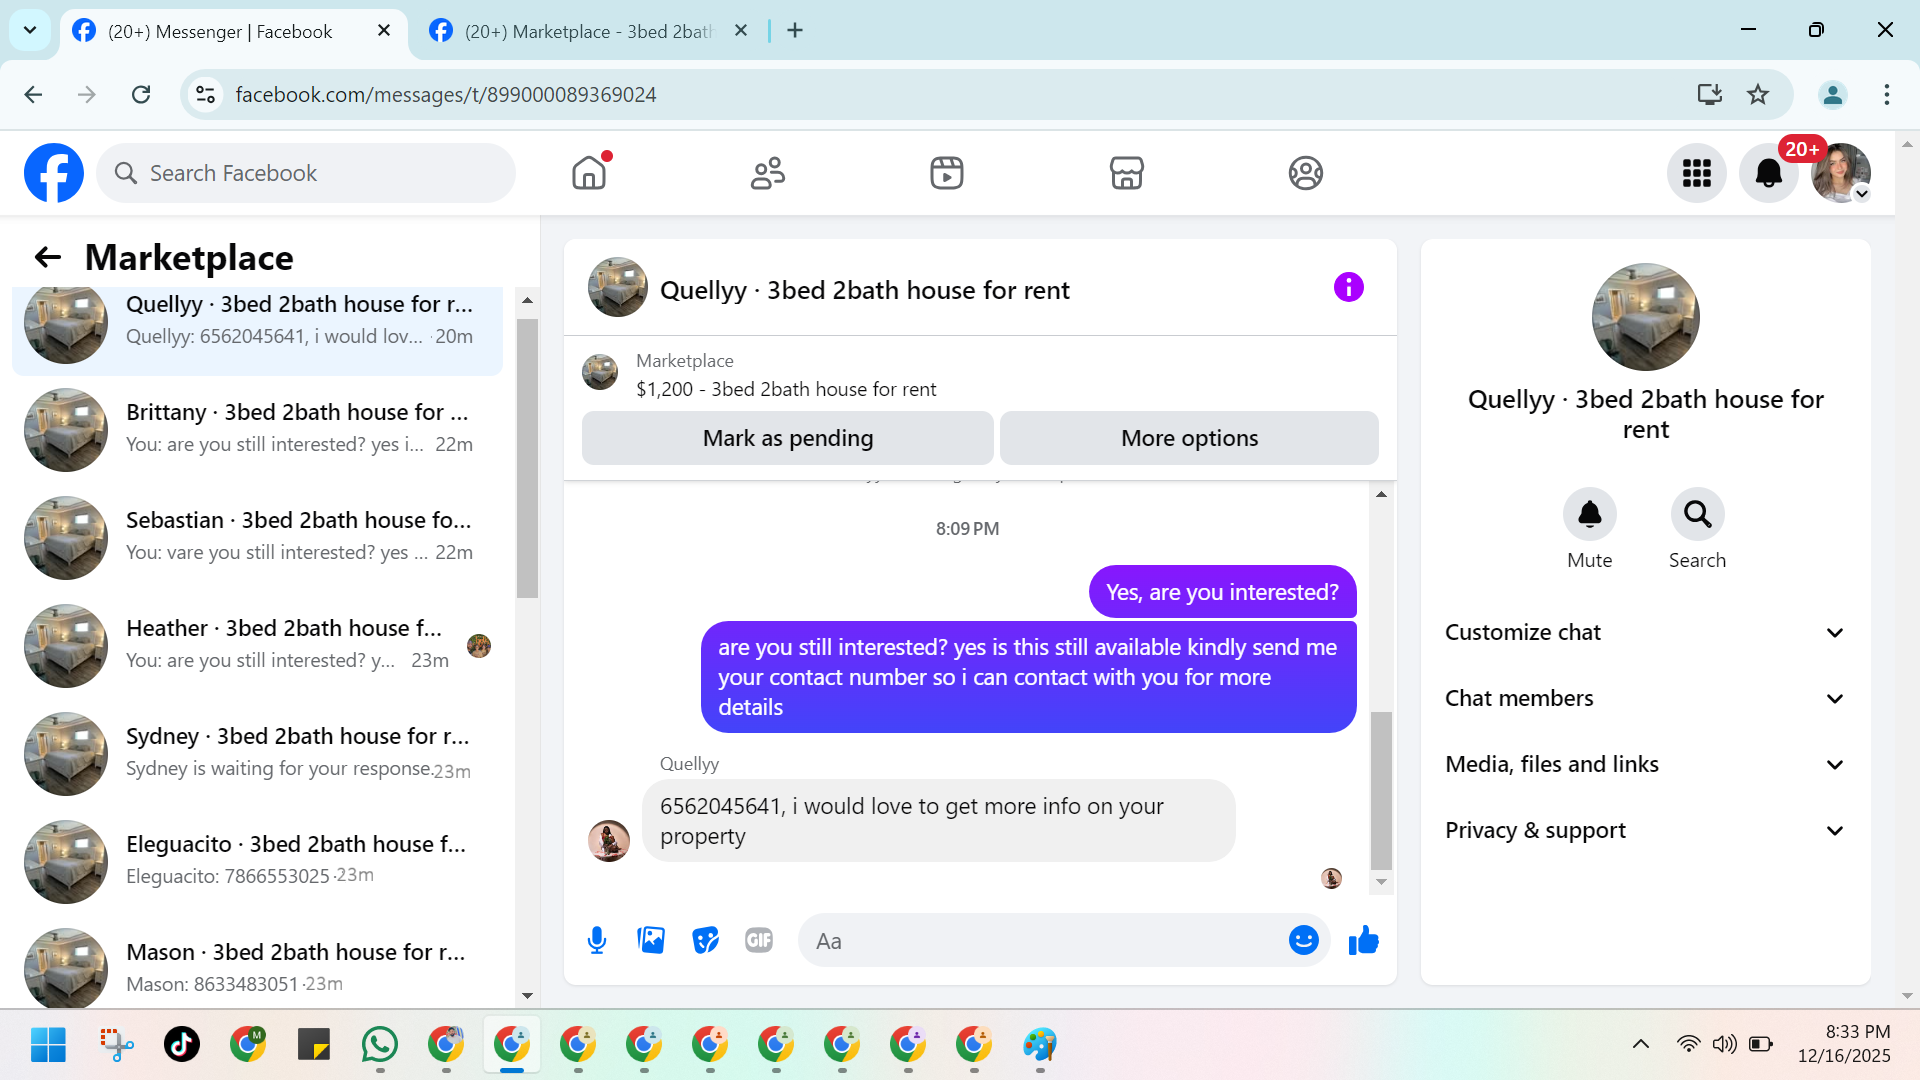The width and height of the screenshot is (1920, 1080).
Task: Open the Facebook logo home link
Action: 54,173
